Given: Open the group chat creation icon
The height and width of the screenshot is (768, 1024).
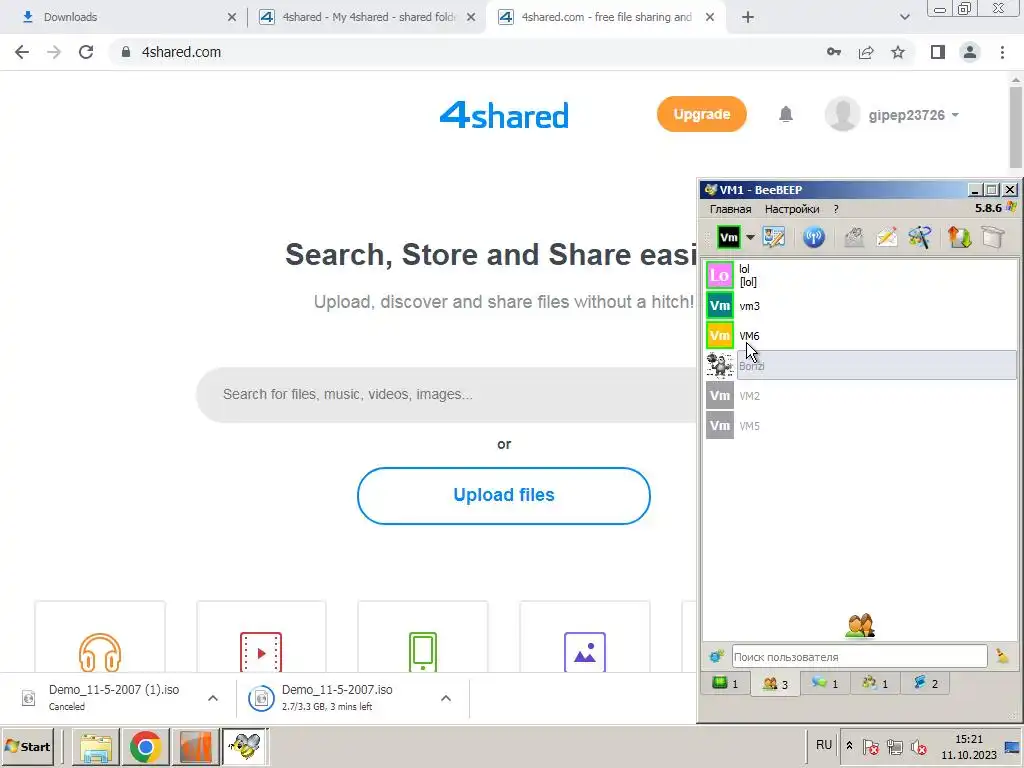Looking at the screenshot, I should (919, 238).
